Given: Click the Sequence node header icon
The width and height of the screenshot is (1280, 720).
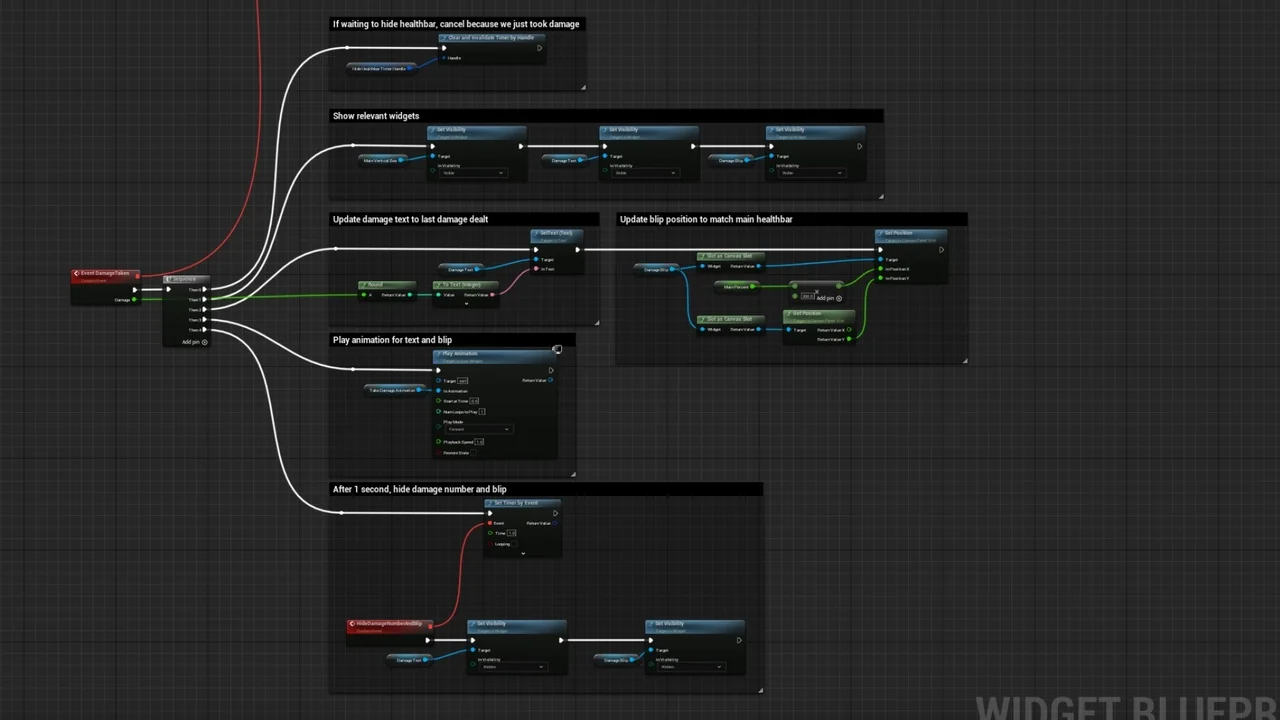Looking at the screenshot, I should [169, 278].
